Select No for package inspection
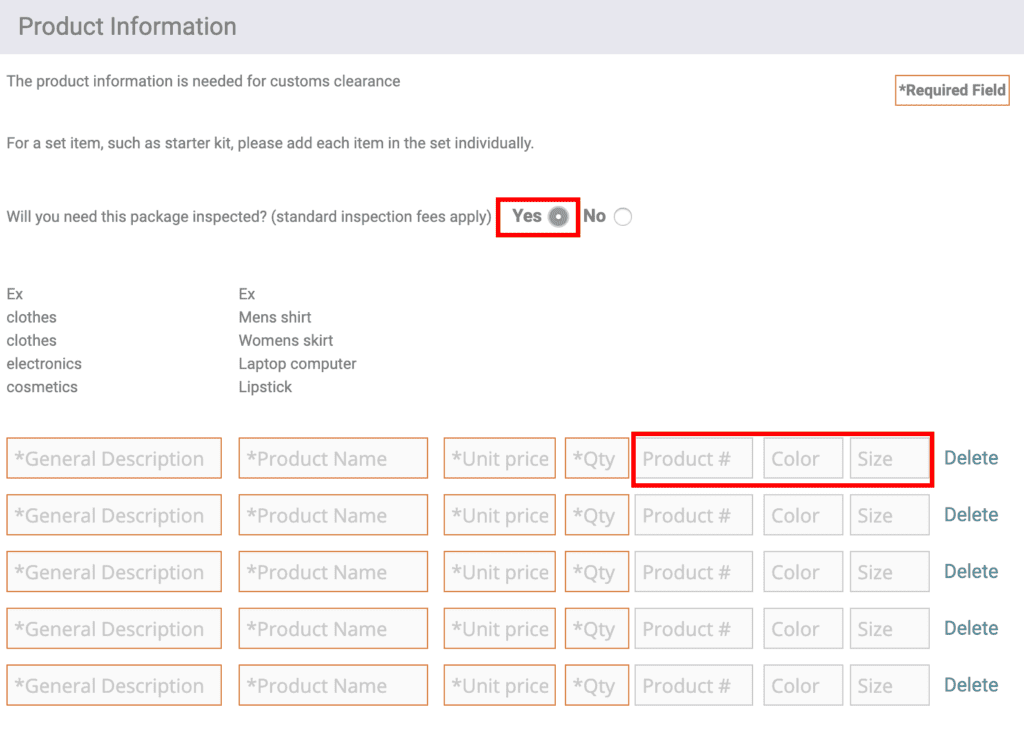1024x747 pixels. point(623,217)
